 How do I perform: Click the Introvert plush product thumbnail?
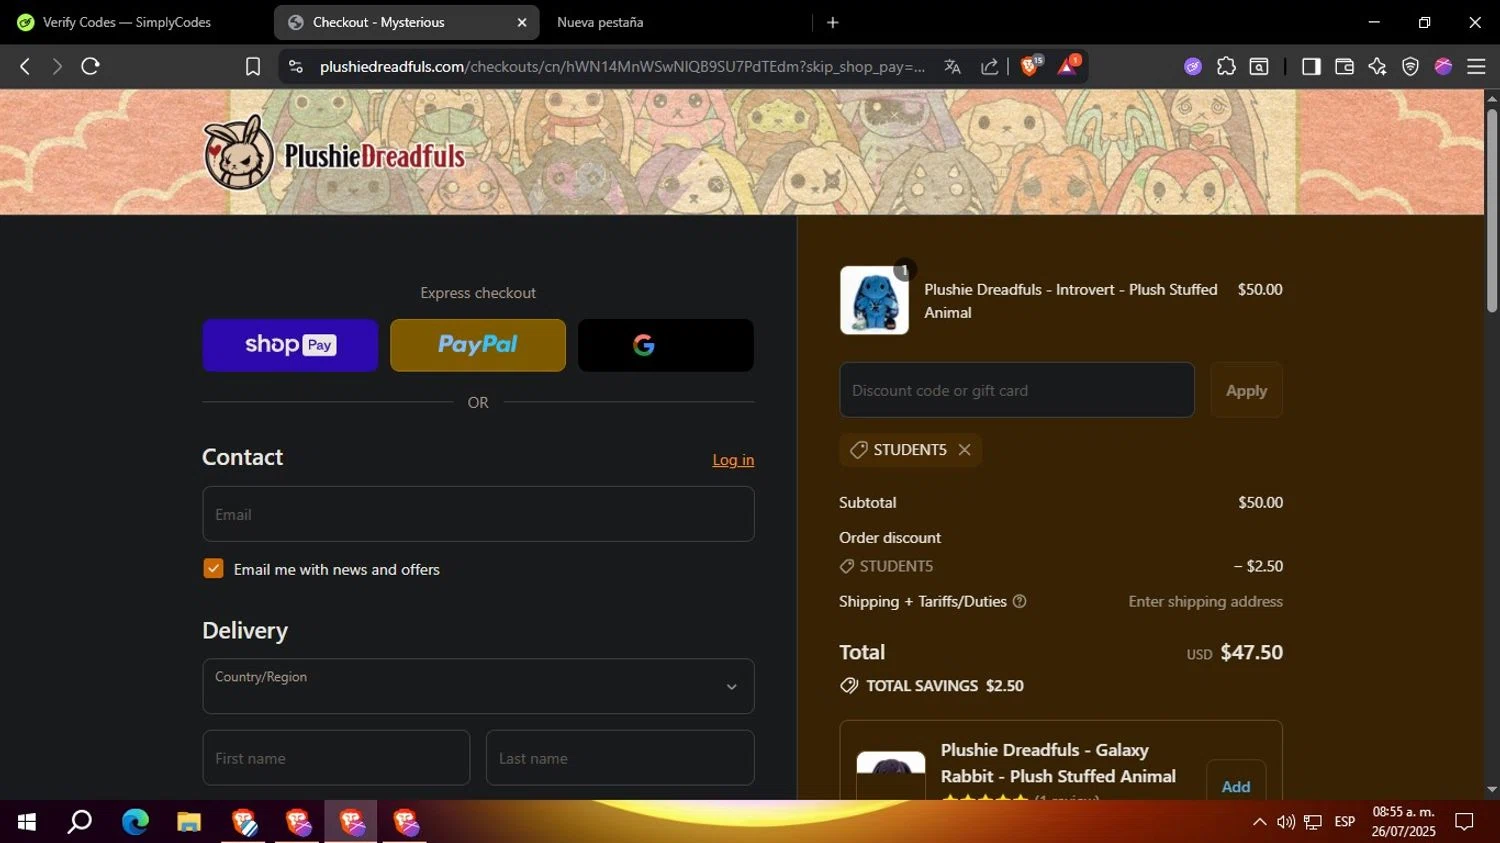(874, 300)
